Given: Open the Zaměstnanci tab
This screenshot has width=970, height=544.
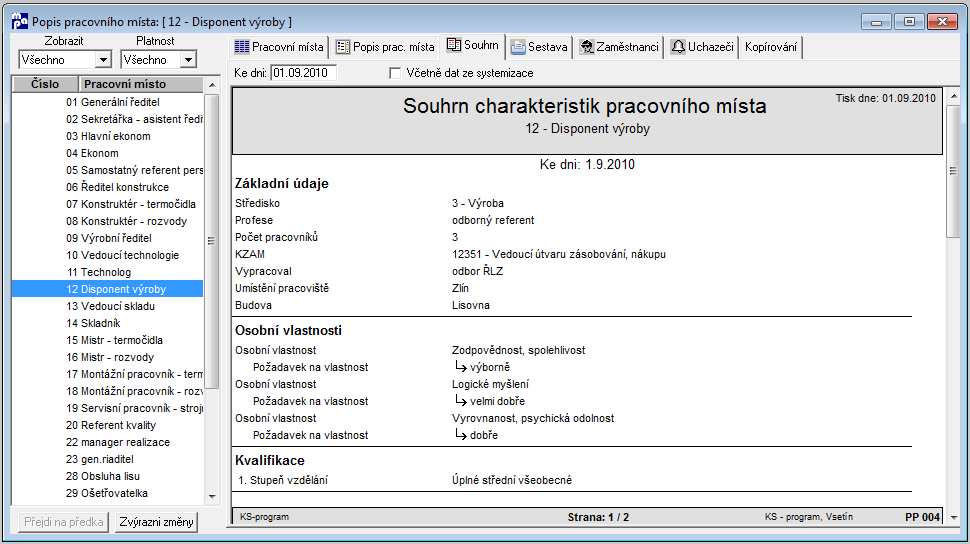Looking at the screenshot, I should (619, 47).
